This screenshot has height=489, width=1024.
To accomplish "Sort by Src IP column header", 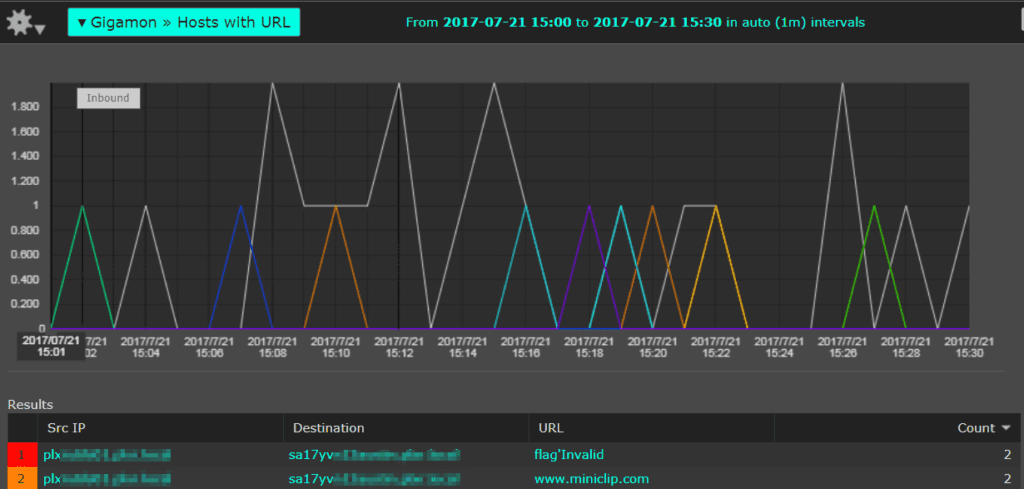I will (66, 428).
